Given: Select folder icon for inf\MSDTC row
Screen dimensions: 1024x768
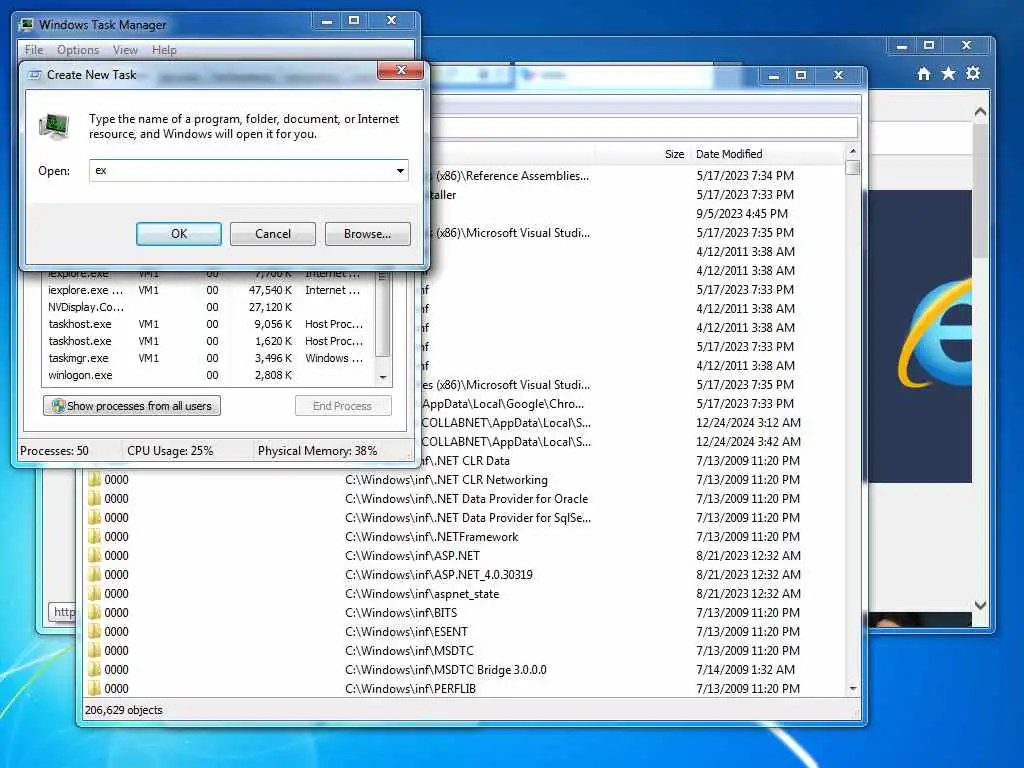Looking at the screenshot, I should 94,650.
